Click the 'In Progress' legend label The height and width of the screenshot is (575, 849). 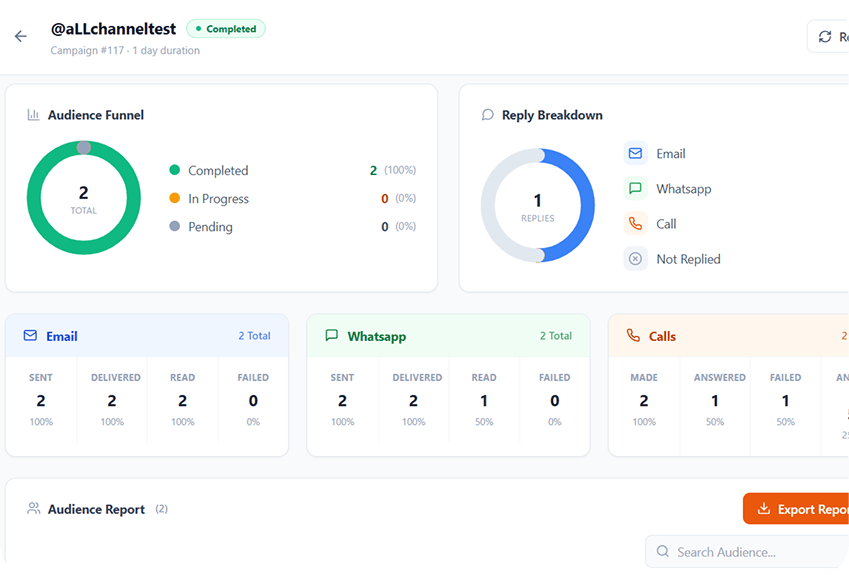click(218, 199)
